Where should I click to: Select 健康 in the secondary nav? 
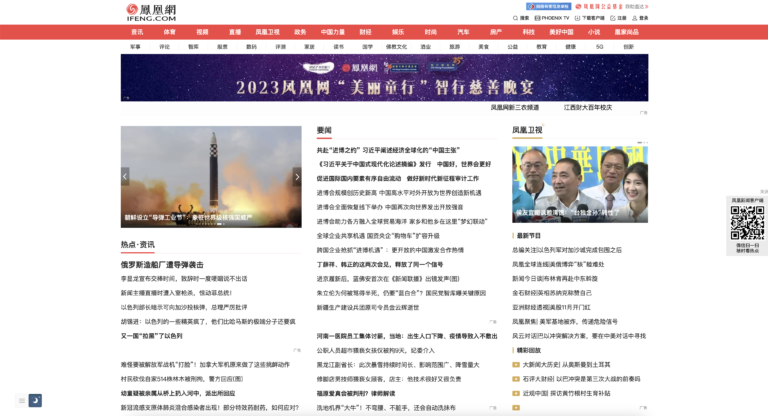click(571, 47)
